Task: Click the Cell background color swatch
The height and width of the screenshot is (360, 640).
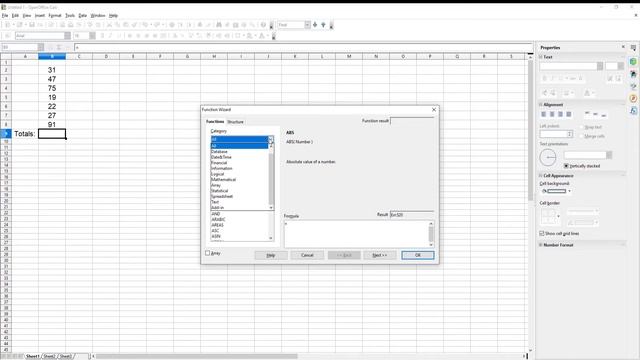Action: pos(556,191)
